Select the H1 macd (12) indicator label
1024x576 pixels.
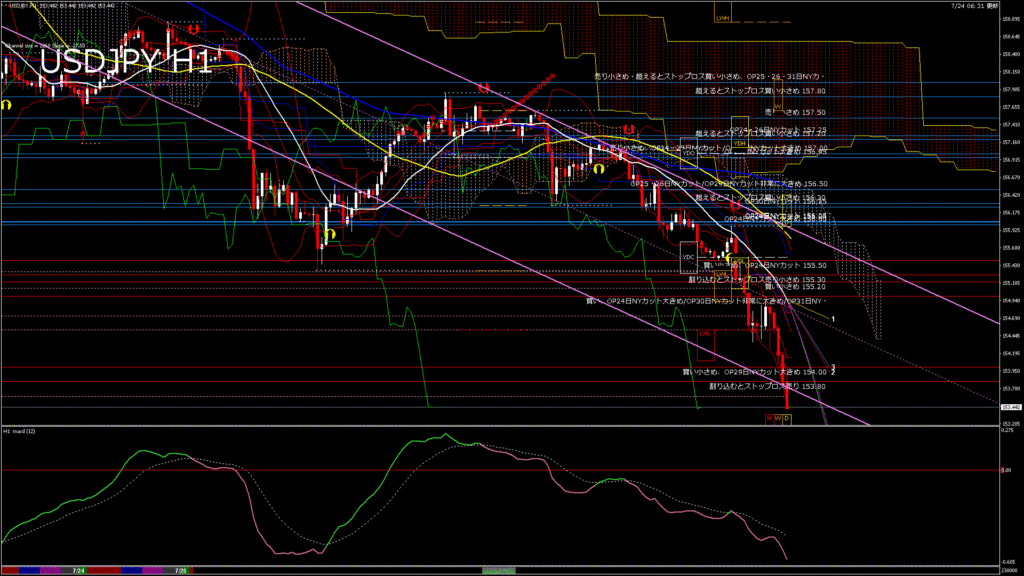pos(20,431)
